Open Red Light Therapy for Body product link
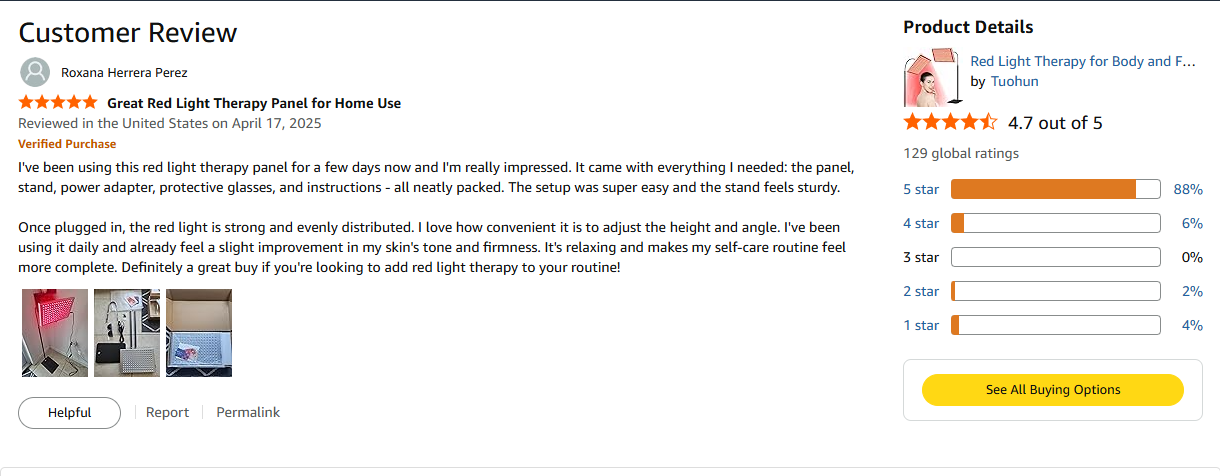The height and width of the screenshot is (476, 1220). click(x=1083, y=61)
